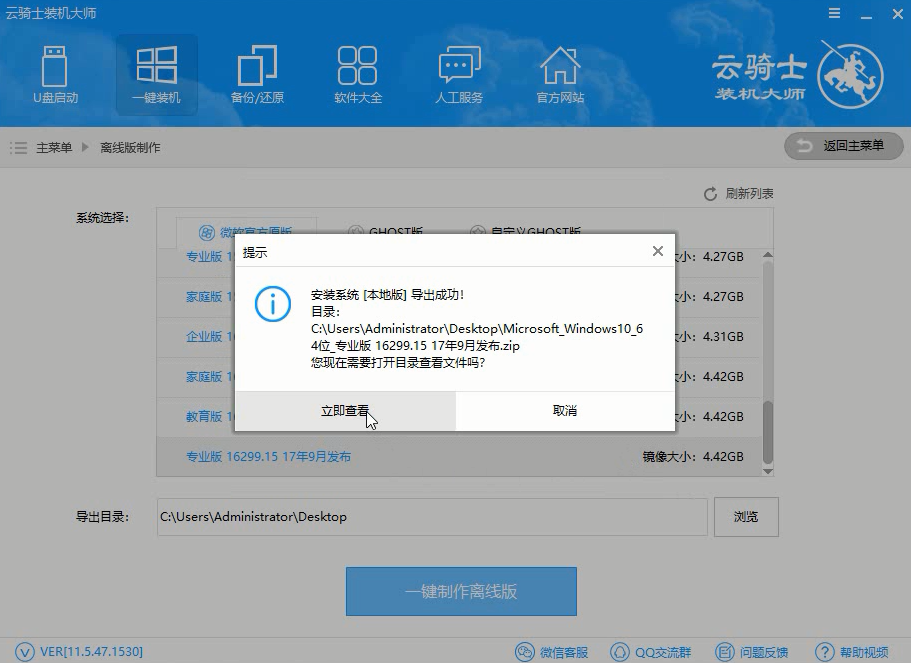
Task: Click 立即查看 in the dialog
Action: coord(346,411)
